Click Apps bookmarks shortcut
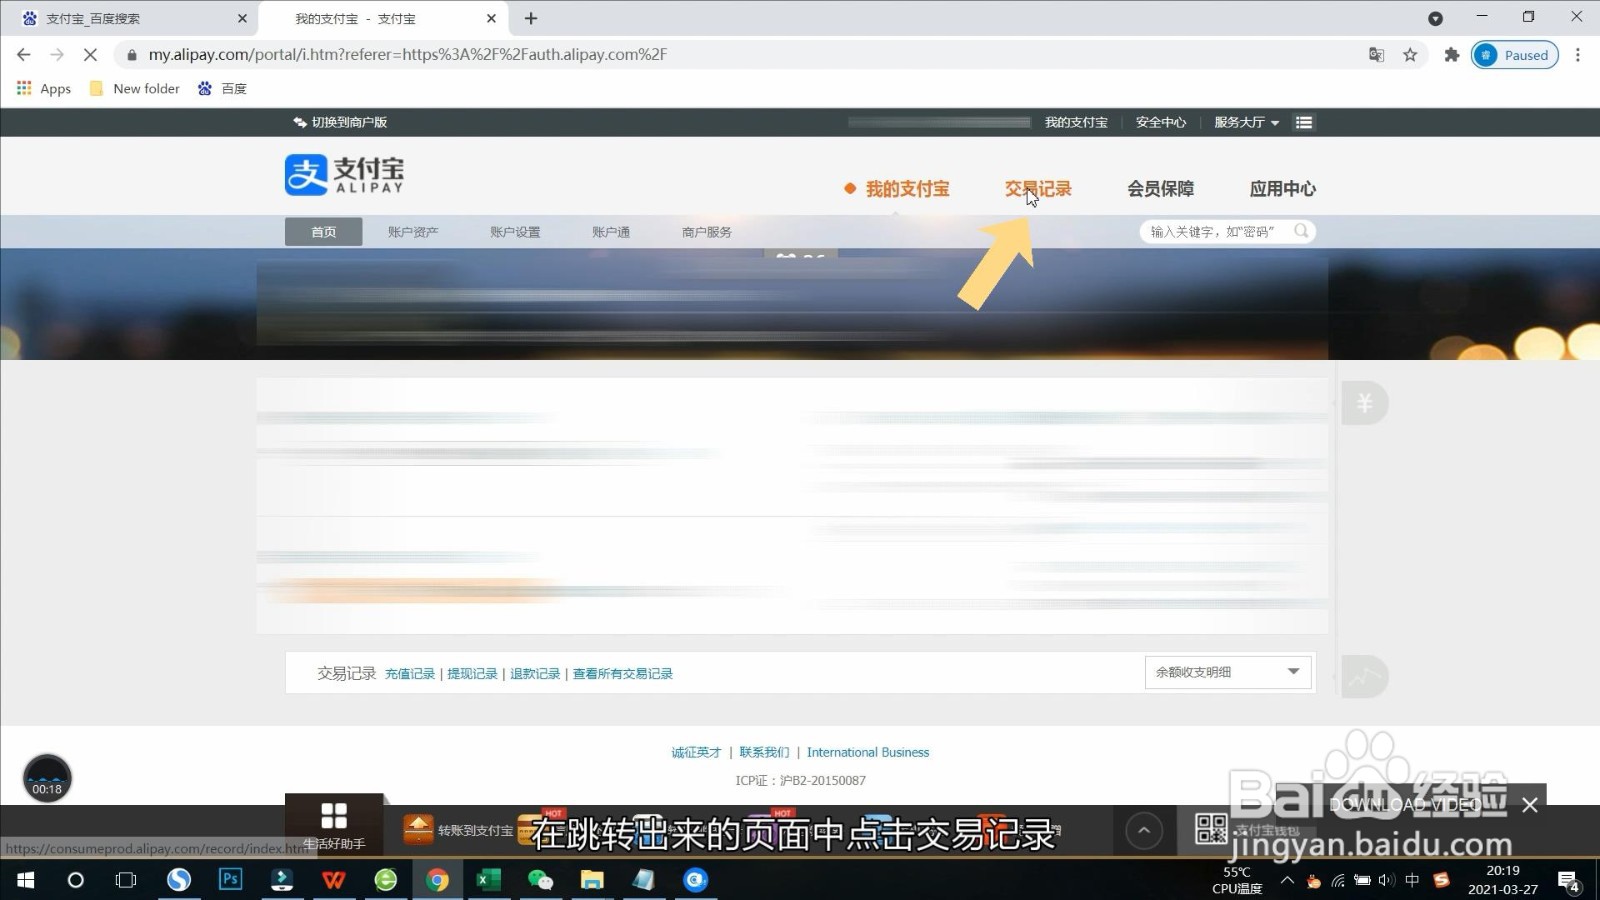 pyautogui.click(x=44, y=88)
